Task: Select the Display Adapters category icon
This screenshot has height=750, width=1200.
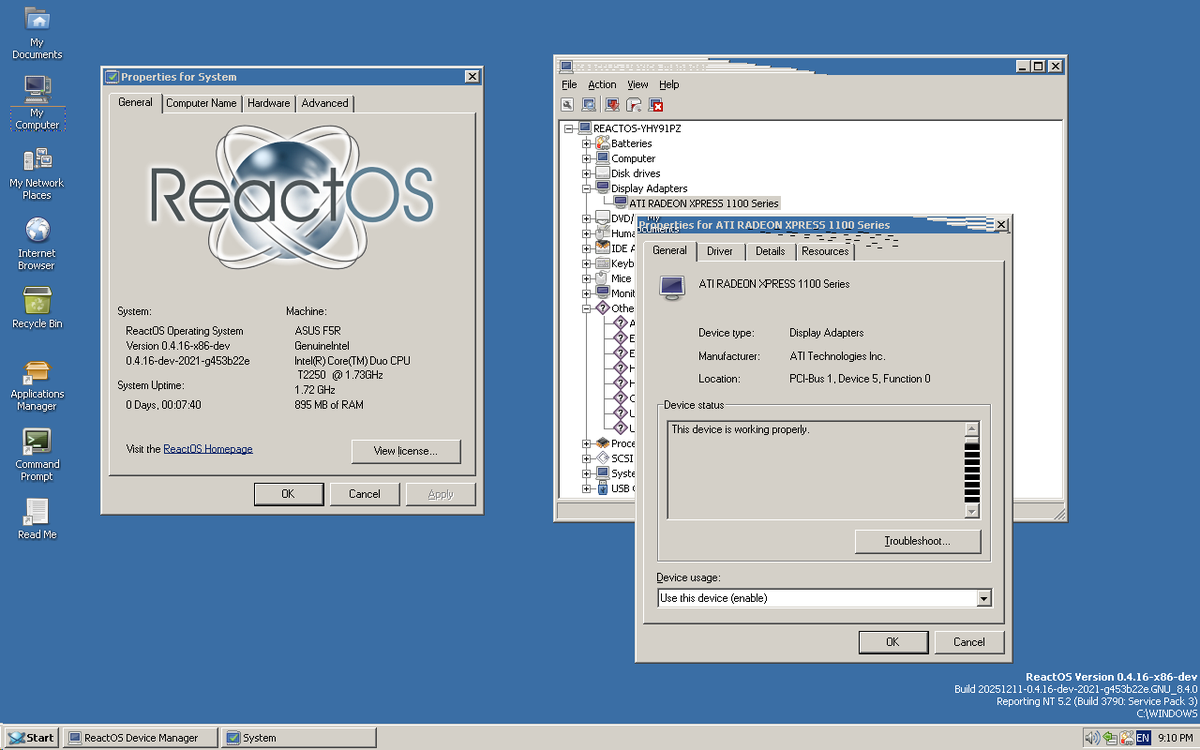Action: (603, 188)
